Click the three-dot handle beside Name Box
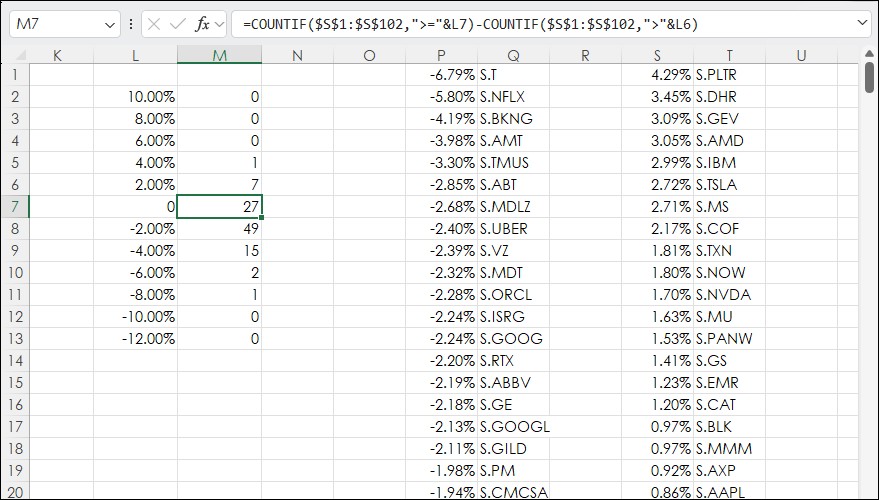This screenshot has width=879, height=500. pos(131,24)
